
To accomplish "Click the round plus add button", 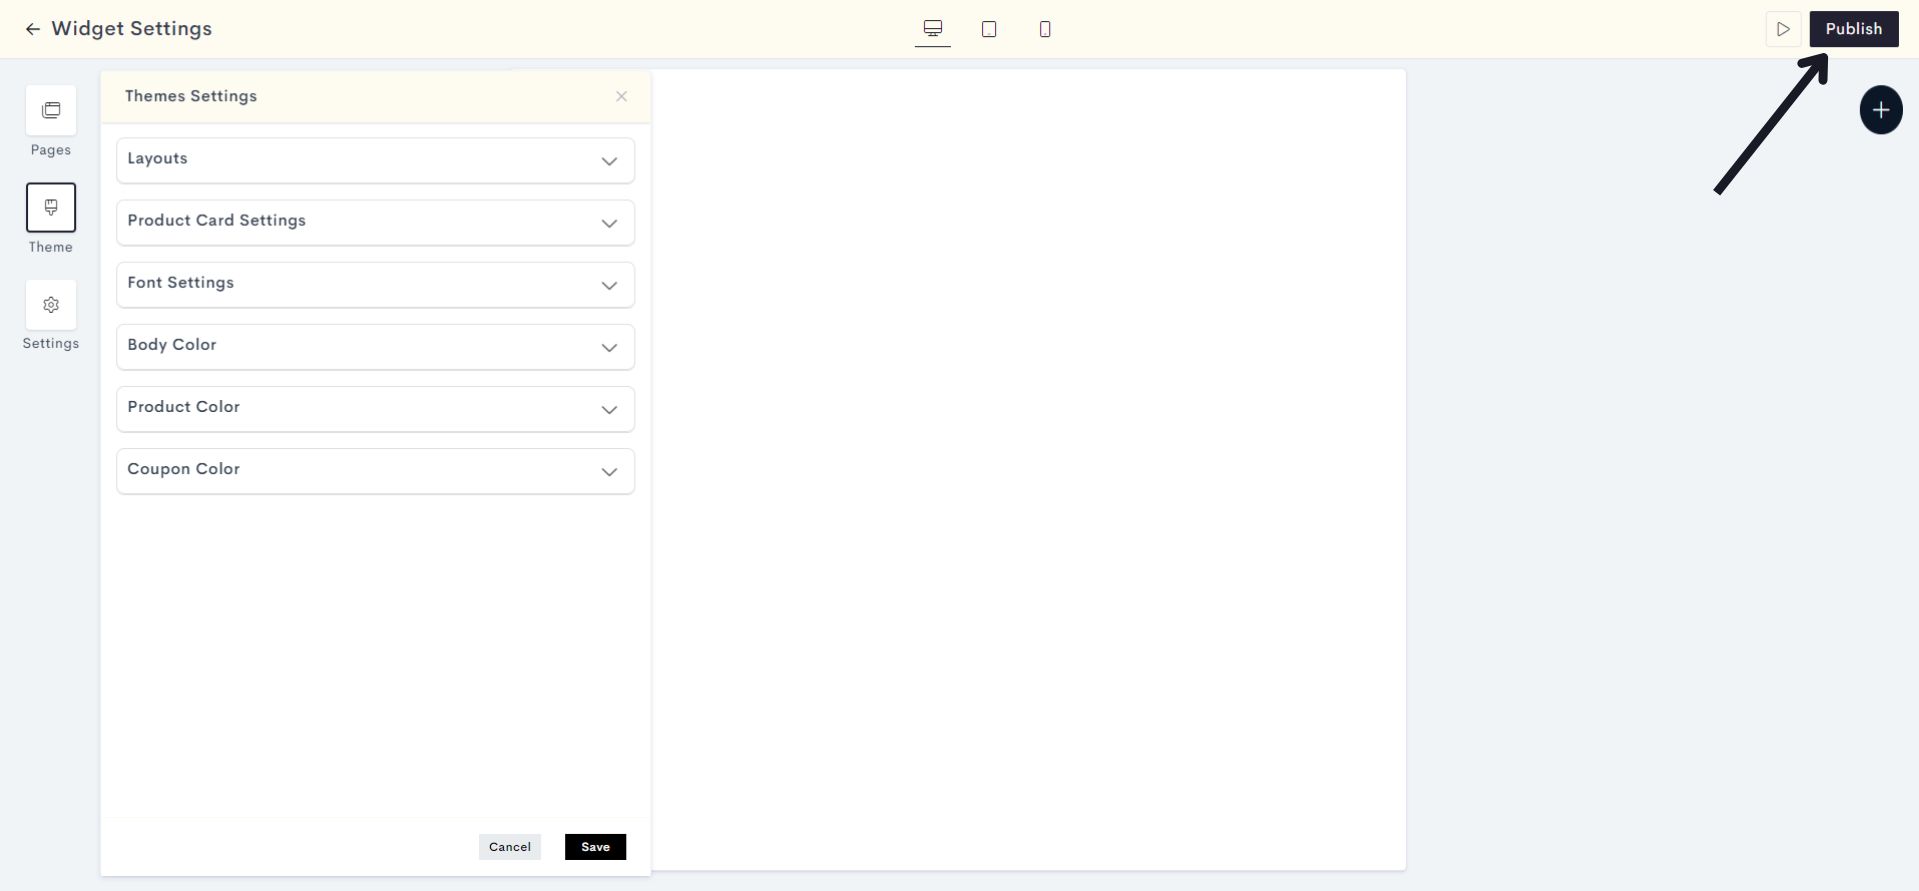I will click(1881, 110).
